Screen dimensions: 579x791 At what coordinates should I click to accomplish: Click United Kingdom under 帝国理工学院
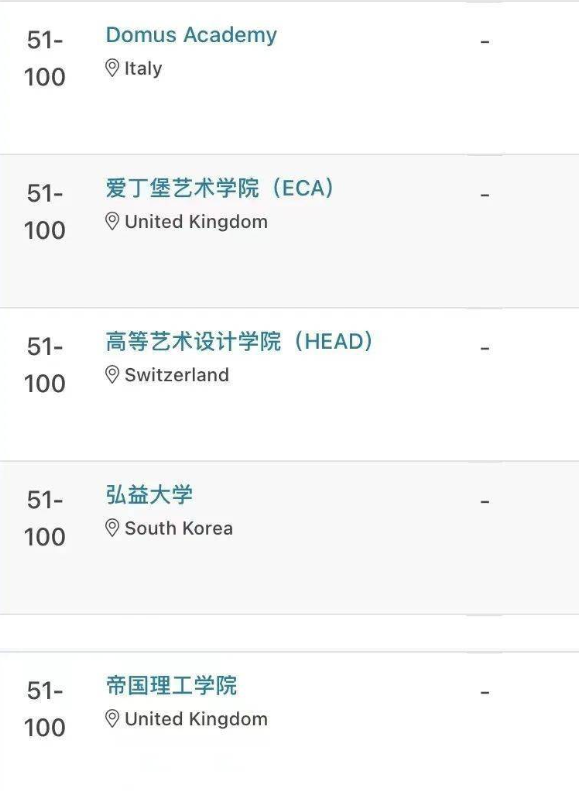click(196, 719)
